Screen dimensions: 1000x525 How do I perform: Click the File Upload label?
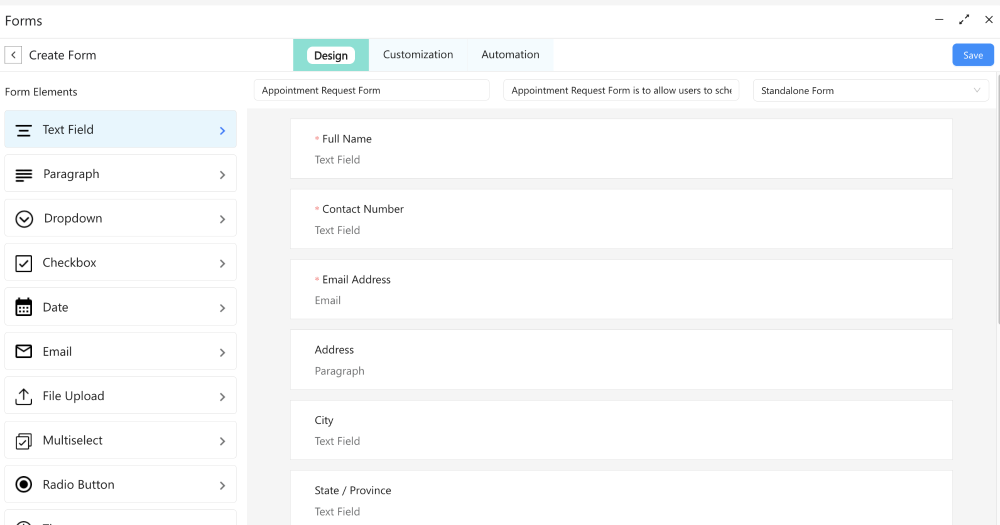point(73,396)
